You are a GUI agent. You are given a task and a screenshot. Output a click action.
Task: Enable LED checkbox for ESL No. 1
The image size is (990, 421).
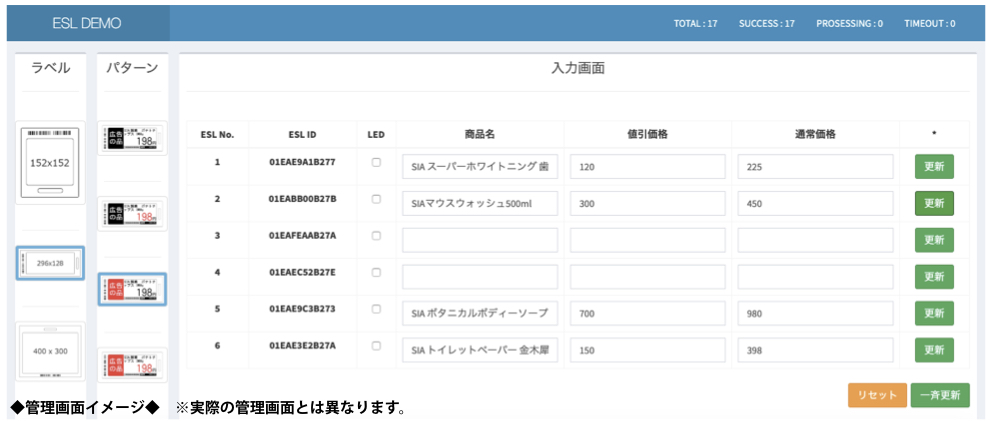click(x=376, y=162)
